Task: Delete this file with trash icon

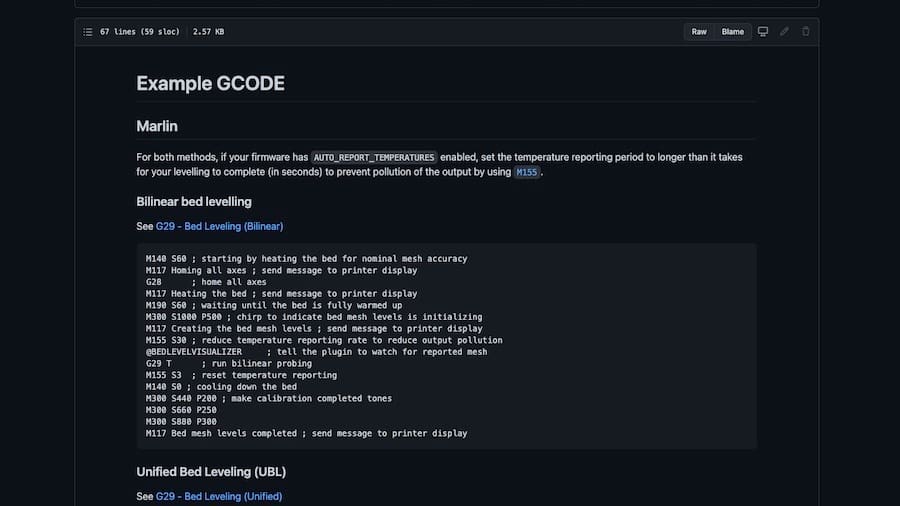Action: pos(806,32)
